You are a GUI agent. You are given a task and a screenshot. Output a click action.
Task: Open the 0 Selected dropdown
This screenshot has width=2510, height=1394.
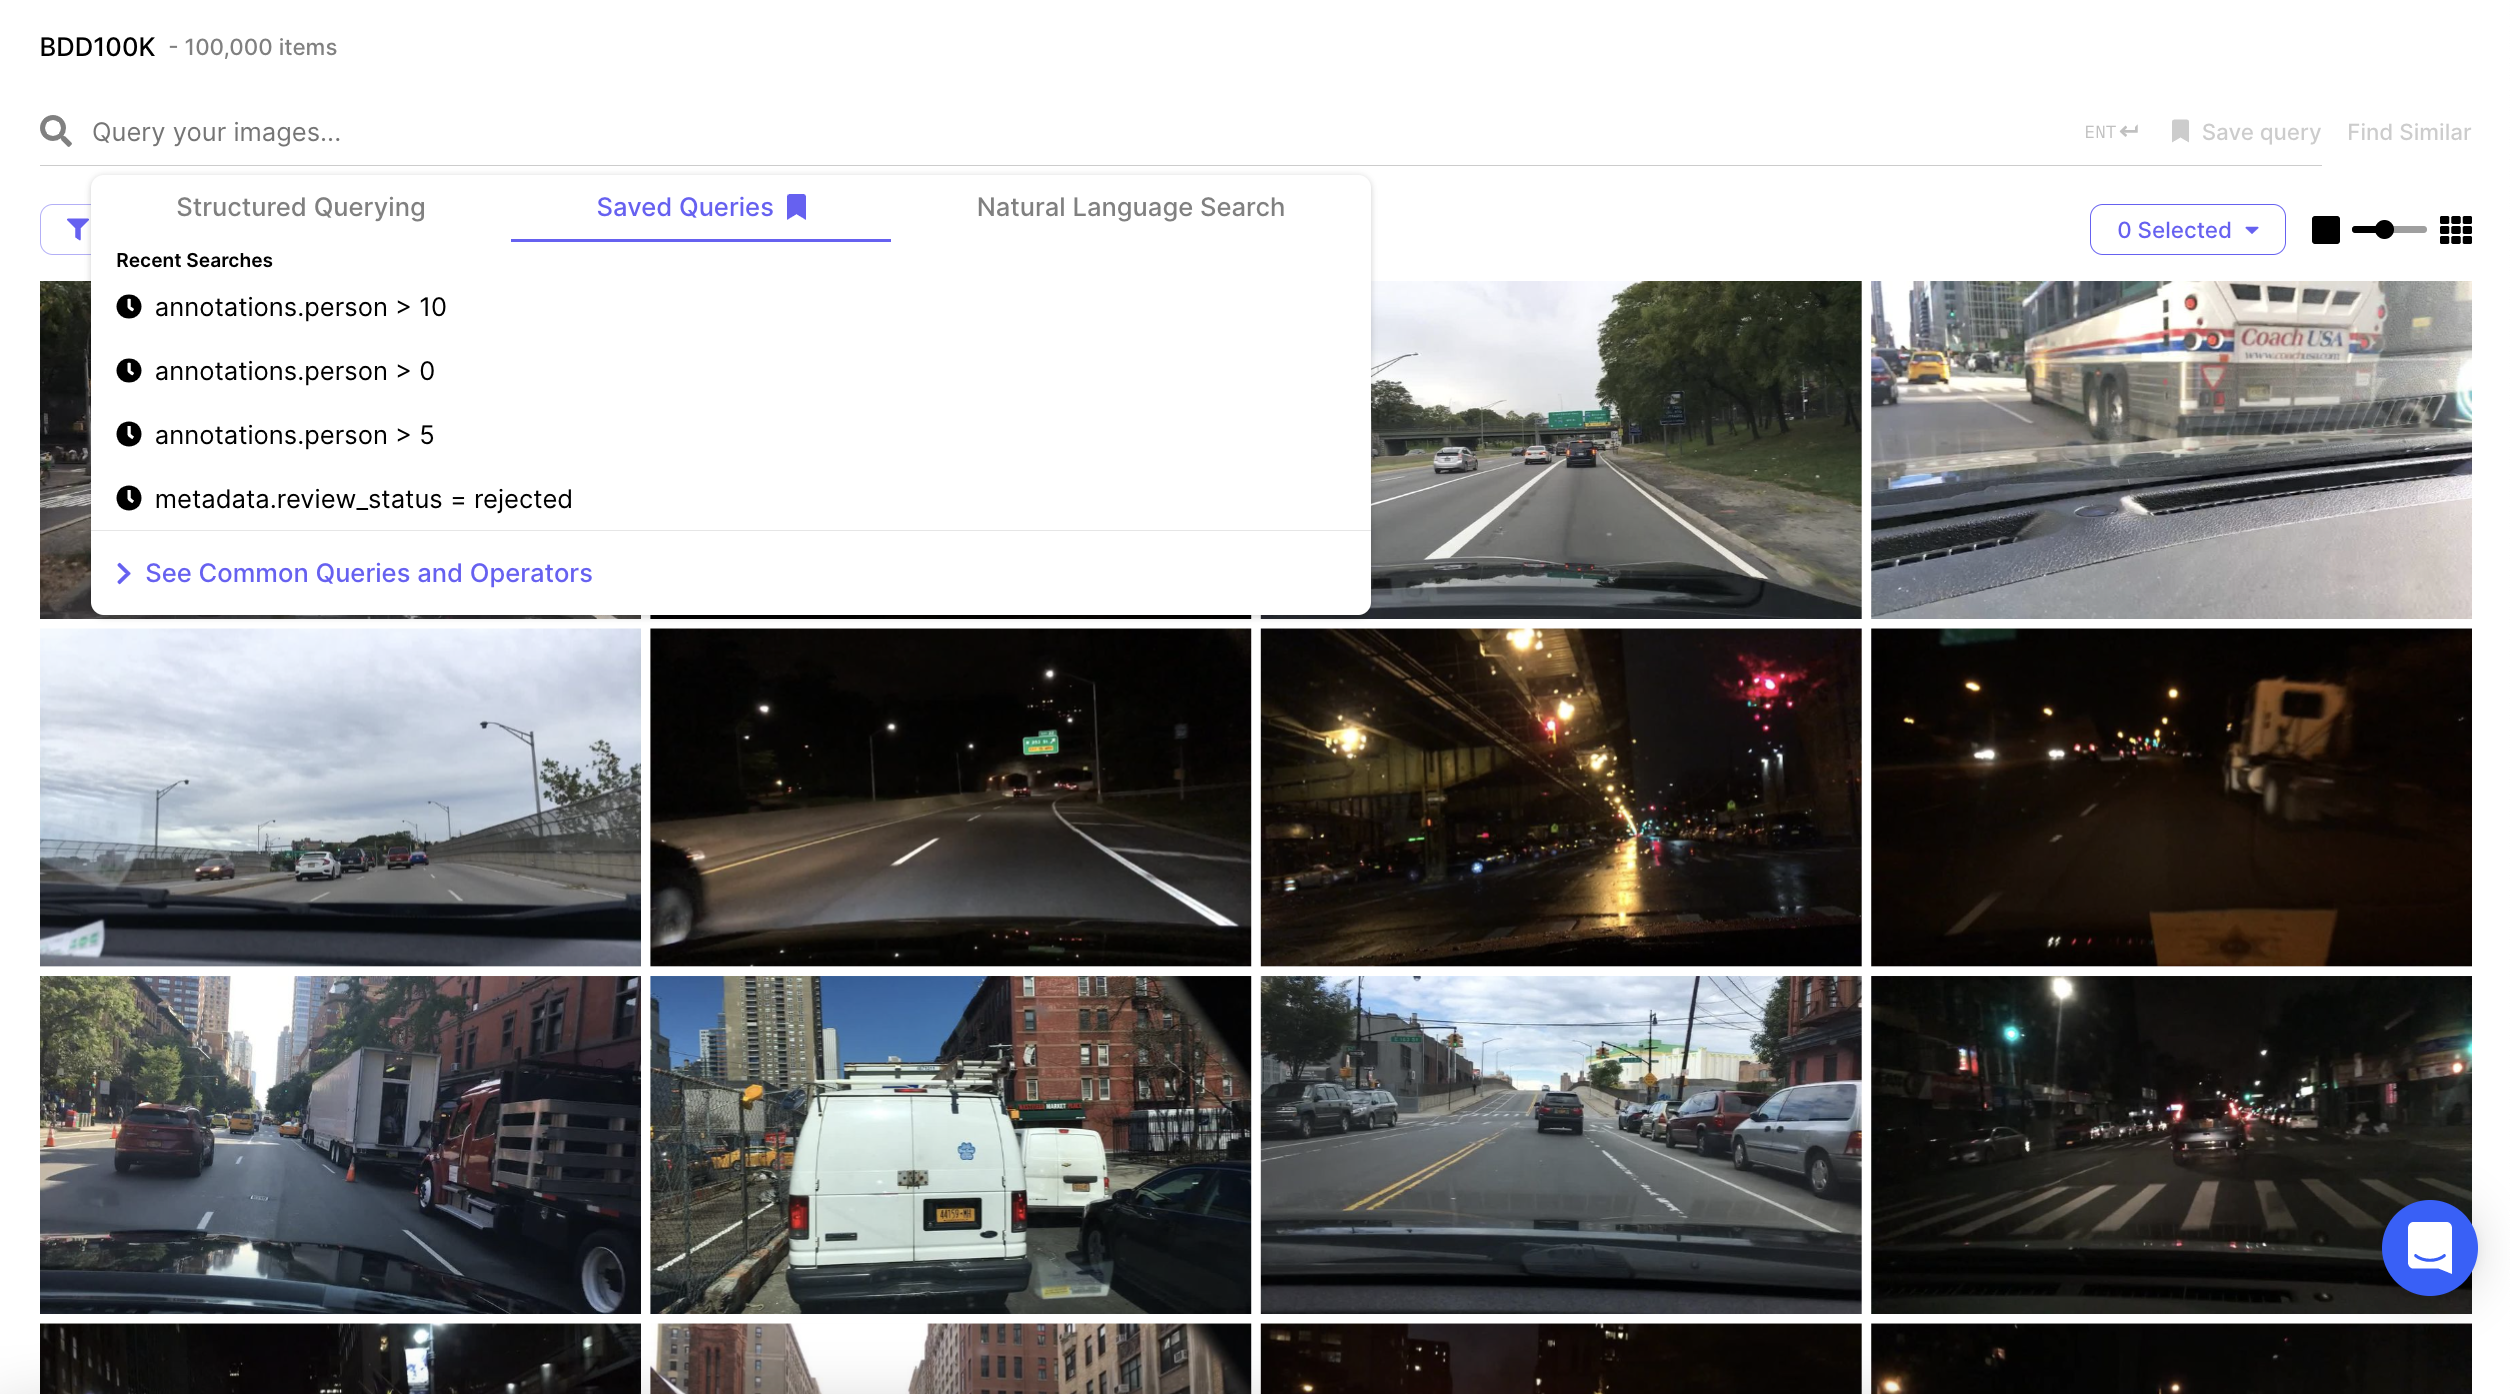pos(2187,230)
